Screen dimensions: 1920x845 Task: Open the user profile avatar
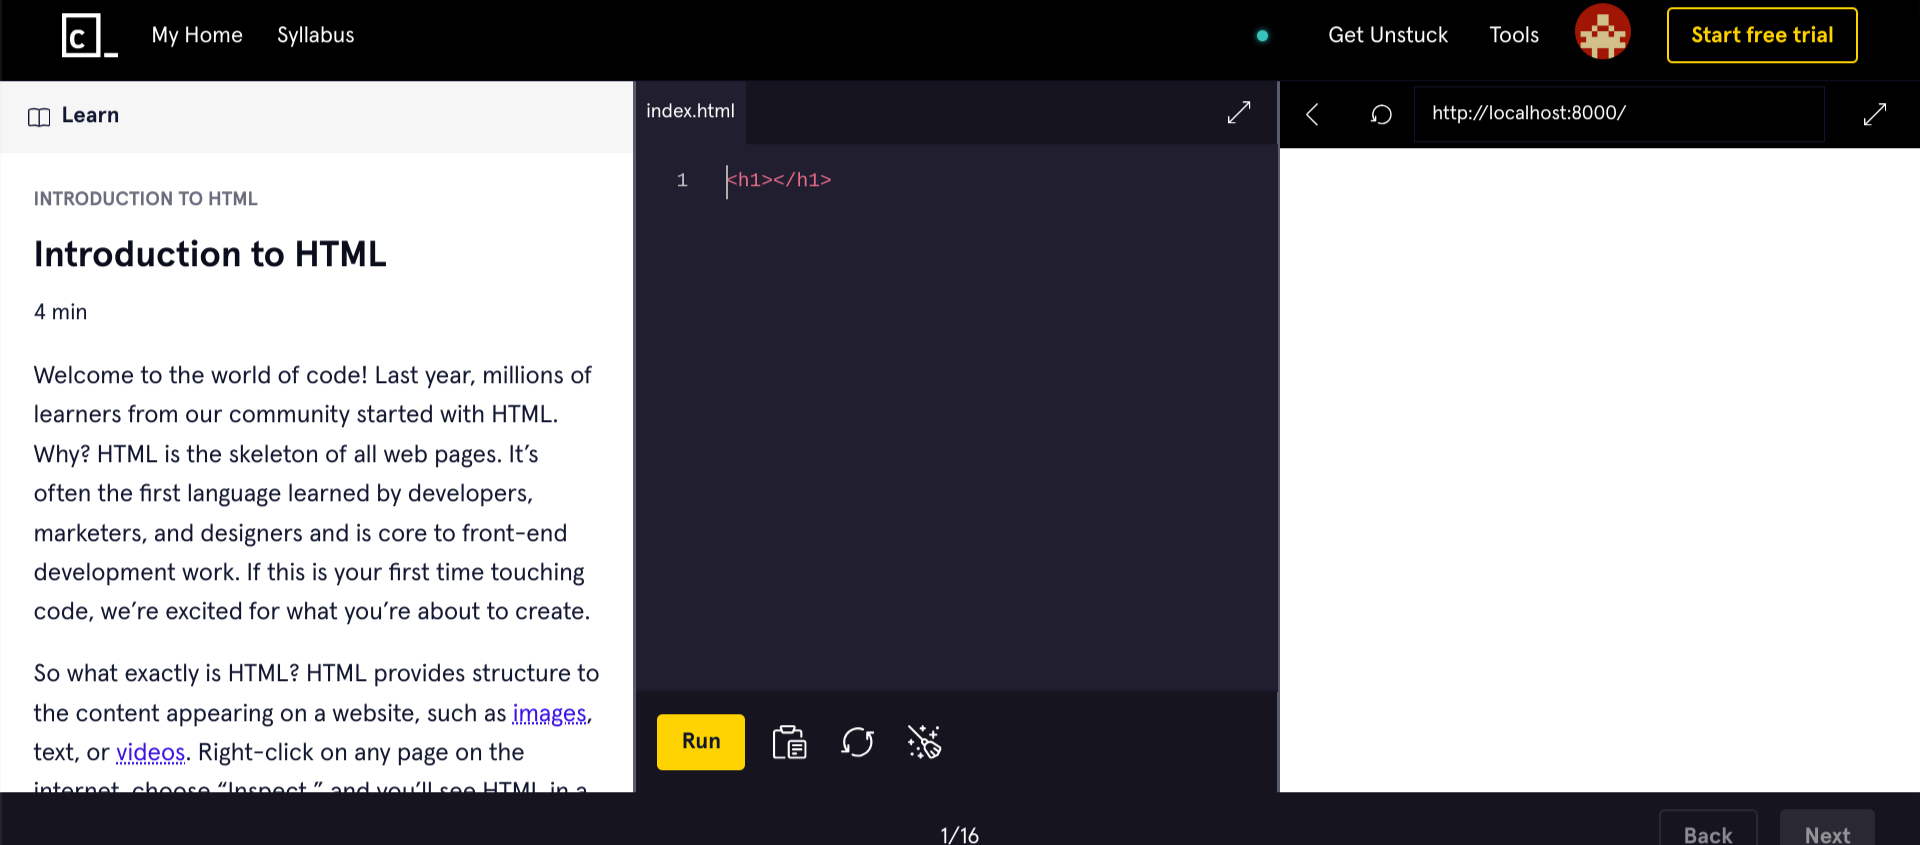tap(1602, 33)
